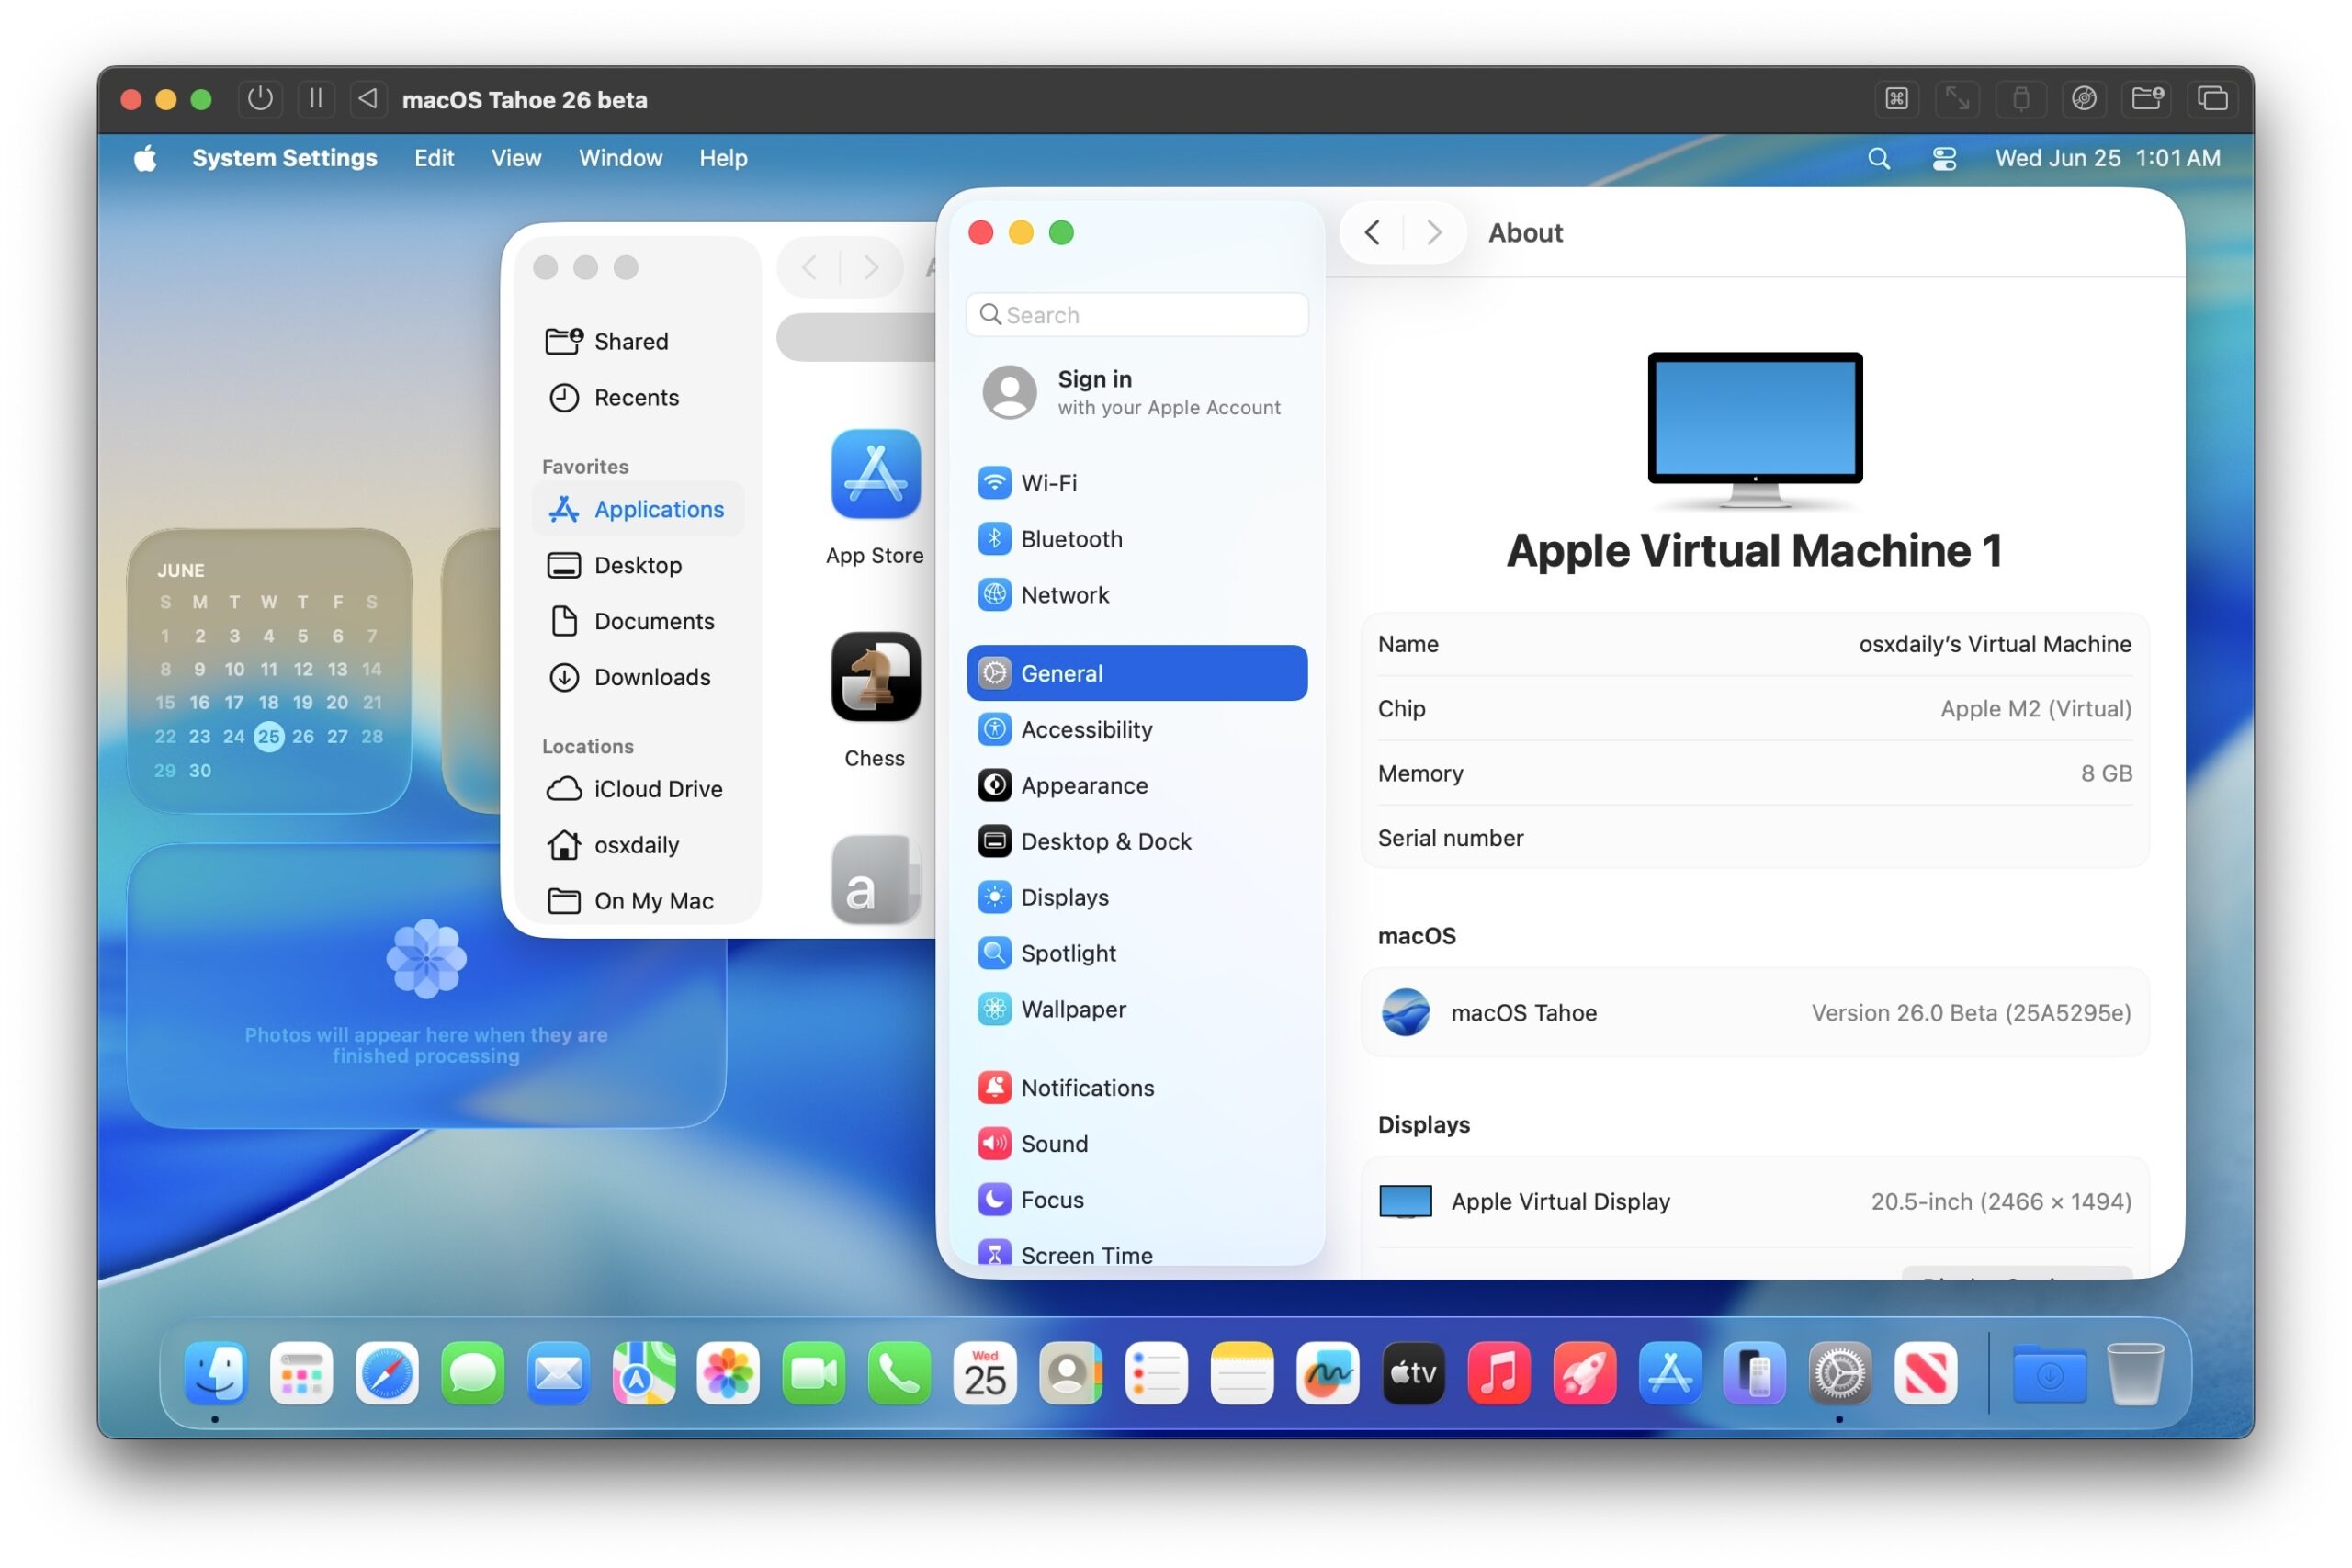Click the forward chevron in the About header
This screenshot has width=2352, height=1568.
[1434, 232]
